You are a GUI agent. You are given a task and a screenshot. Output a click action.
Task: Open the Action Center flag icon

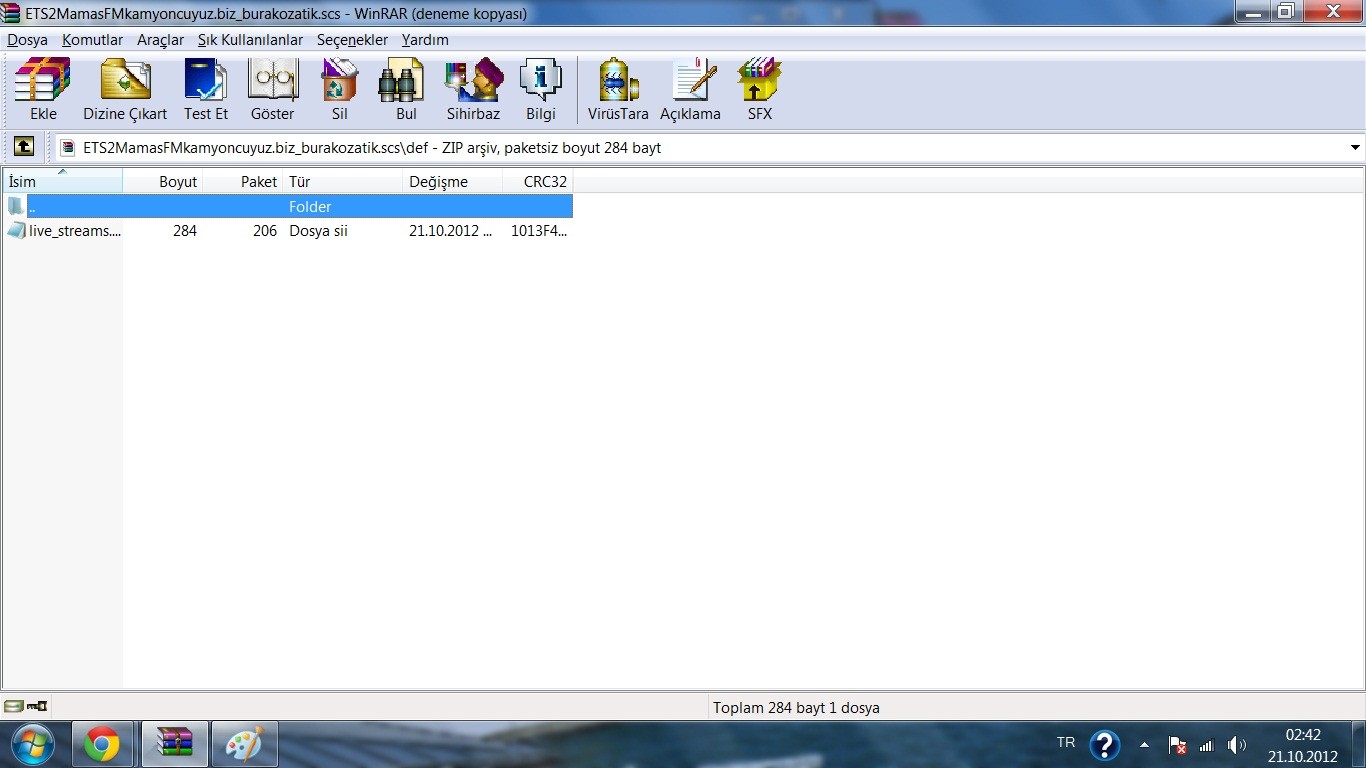[1177, 745]
